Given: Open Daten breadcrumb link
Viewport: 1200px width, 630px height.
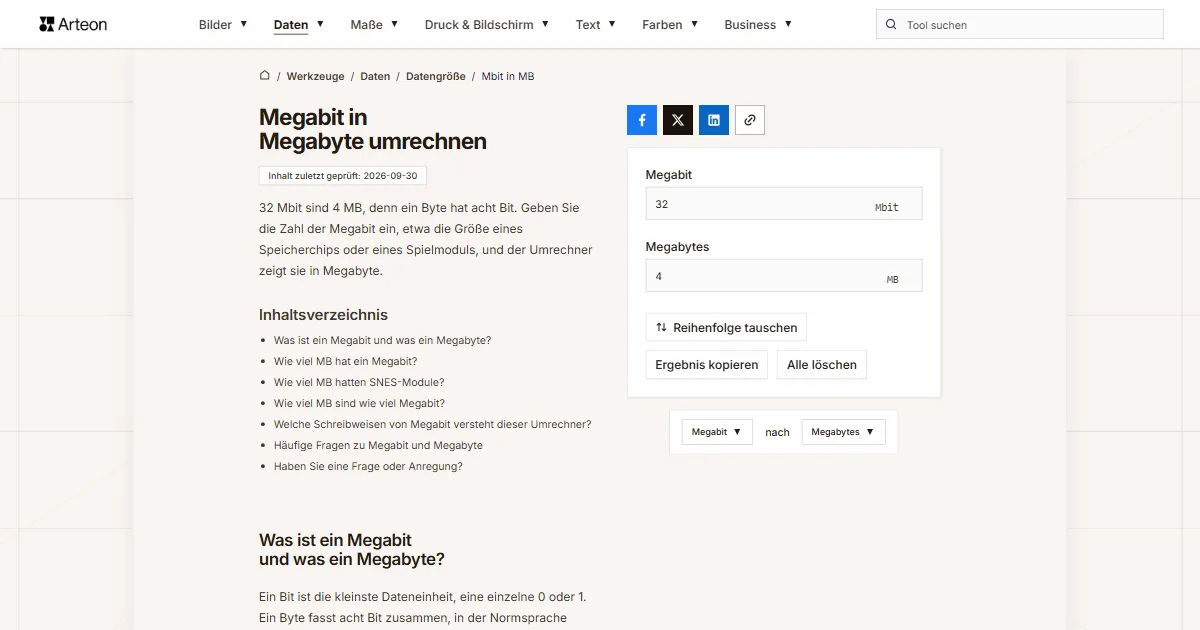Looking at the screenshot, I should tap(375, 76).
